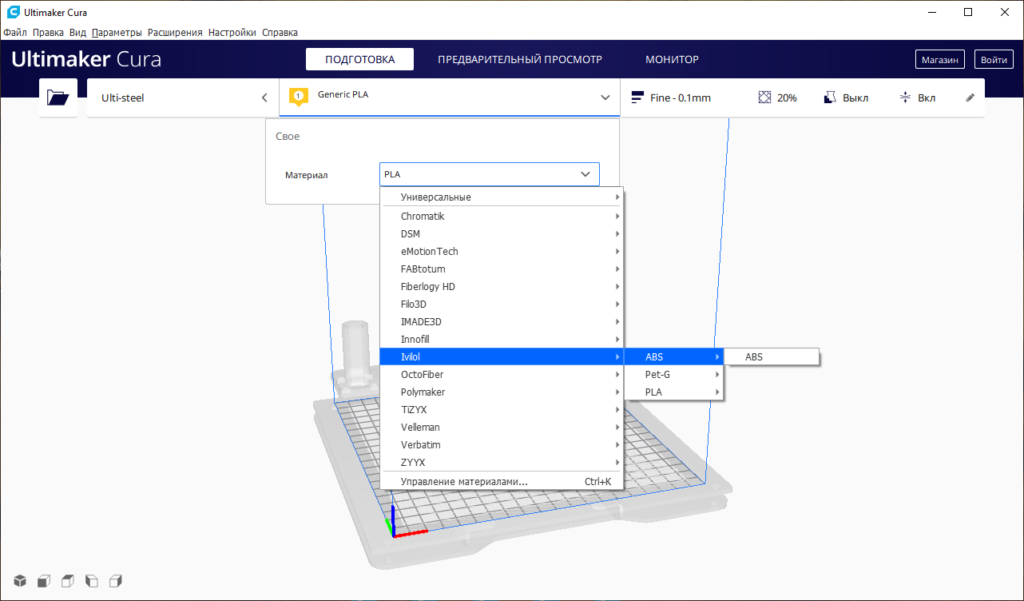Open the Расширения menu in menu bar
Image resolution: width=1024 pixels, height=601 pixels.
(175, 32)
